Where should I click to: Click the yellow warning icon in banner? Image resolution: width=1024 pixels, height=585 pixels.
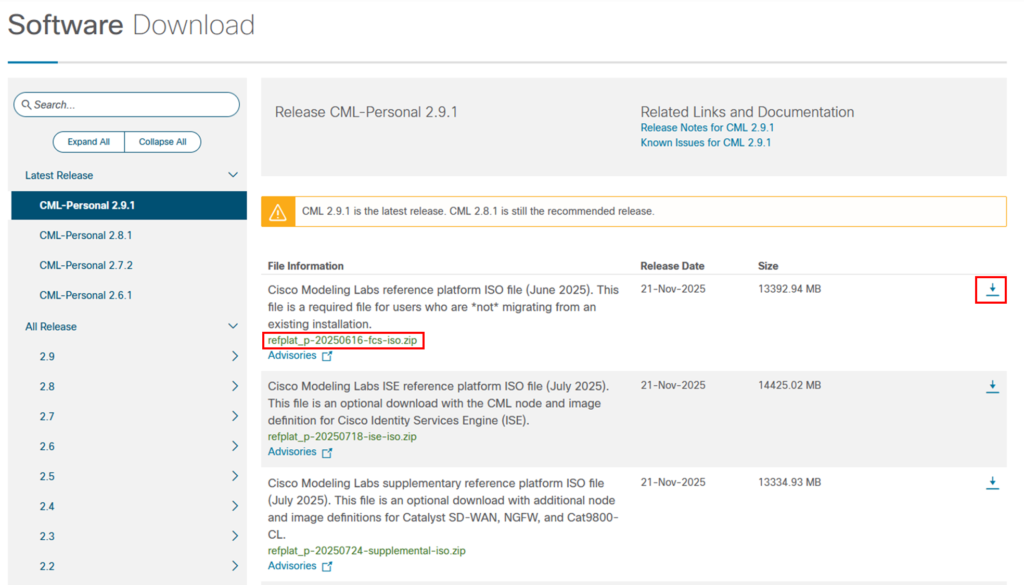click(277, 212)
